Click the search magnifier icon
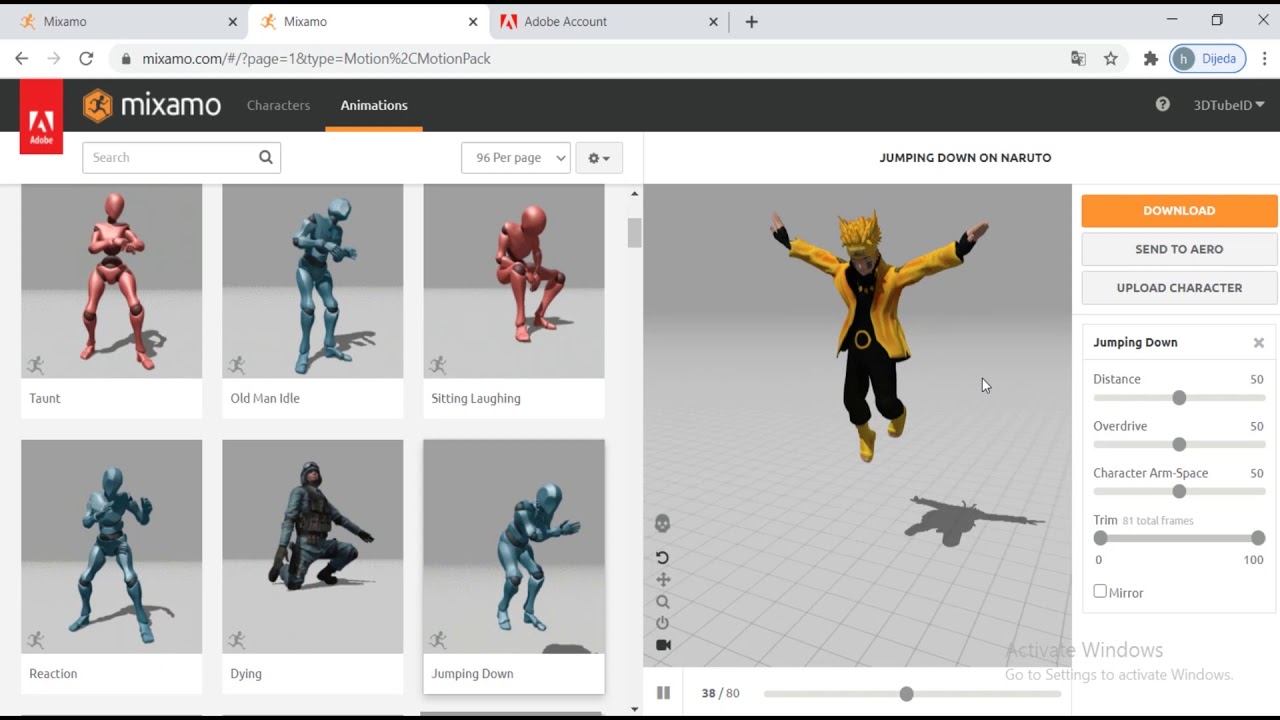The width and height of the screenshot is (1280, 720). tap(265, 157)
